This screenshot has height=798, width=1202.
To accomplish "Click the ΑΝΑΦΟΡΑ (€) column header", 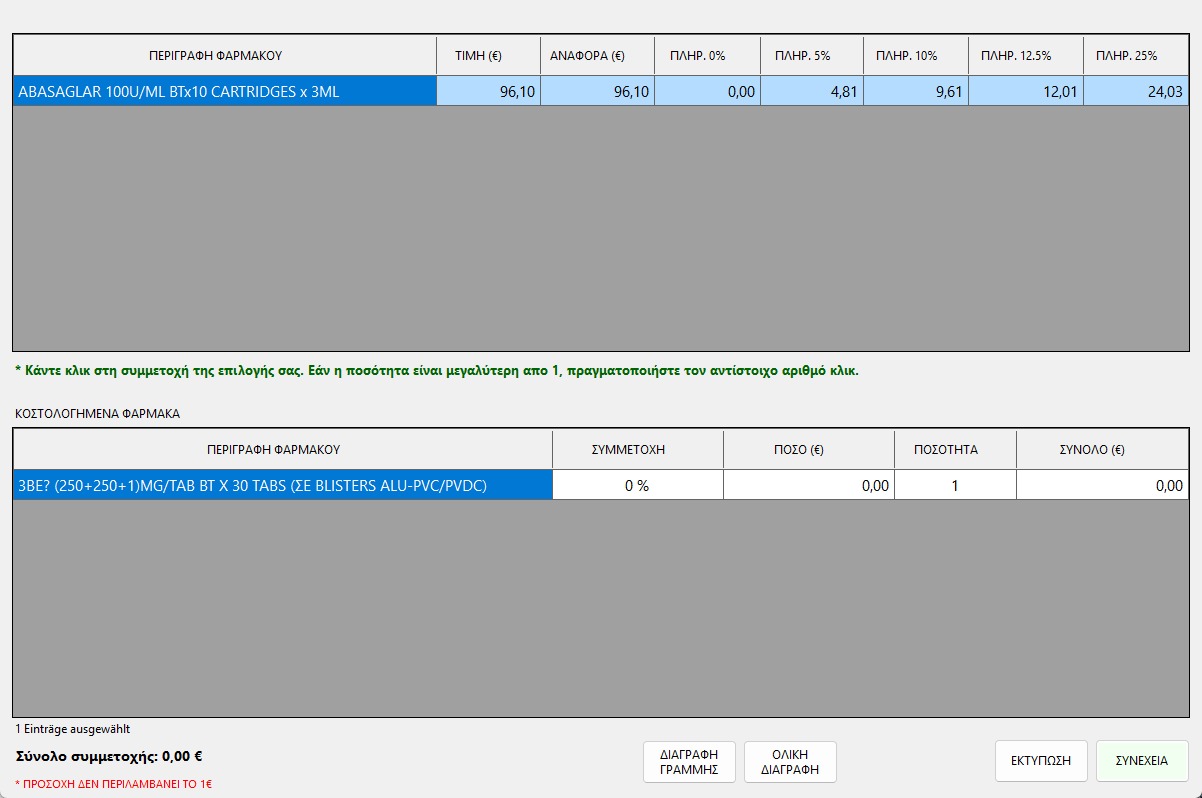I will click(x=598, y=56).
